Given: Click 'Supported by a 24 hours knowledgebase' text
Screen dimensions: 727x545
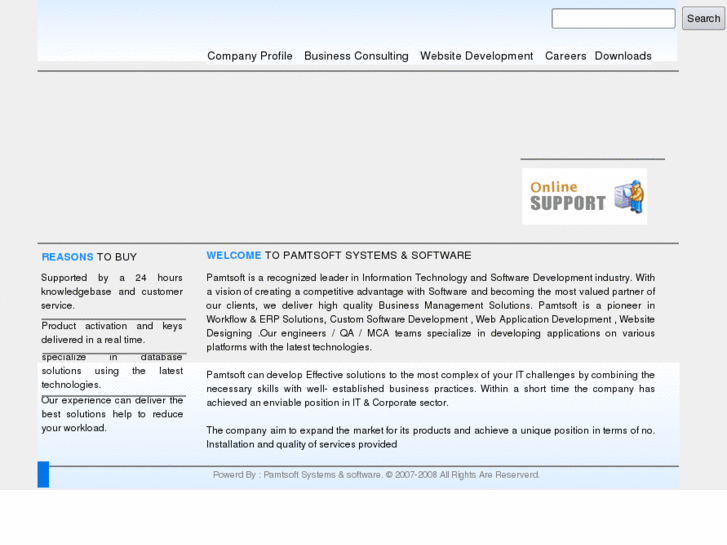Looking at the screenshot, I should pyautogui.click(x=112, y=292).
